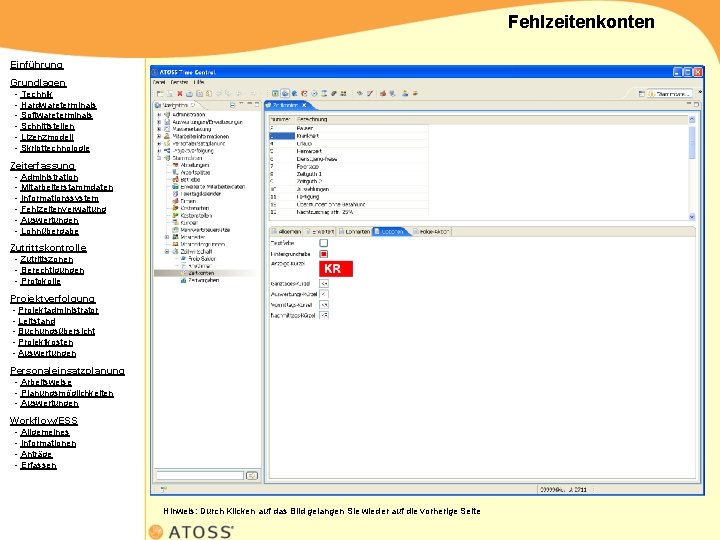This screenshot has width=720, height=540.
Task: Click the red X delete toolbar icon
Action: [x=180, y=94]
